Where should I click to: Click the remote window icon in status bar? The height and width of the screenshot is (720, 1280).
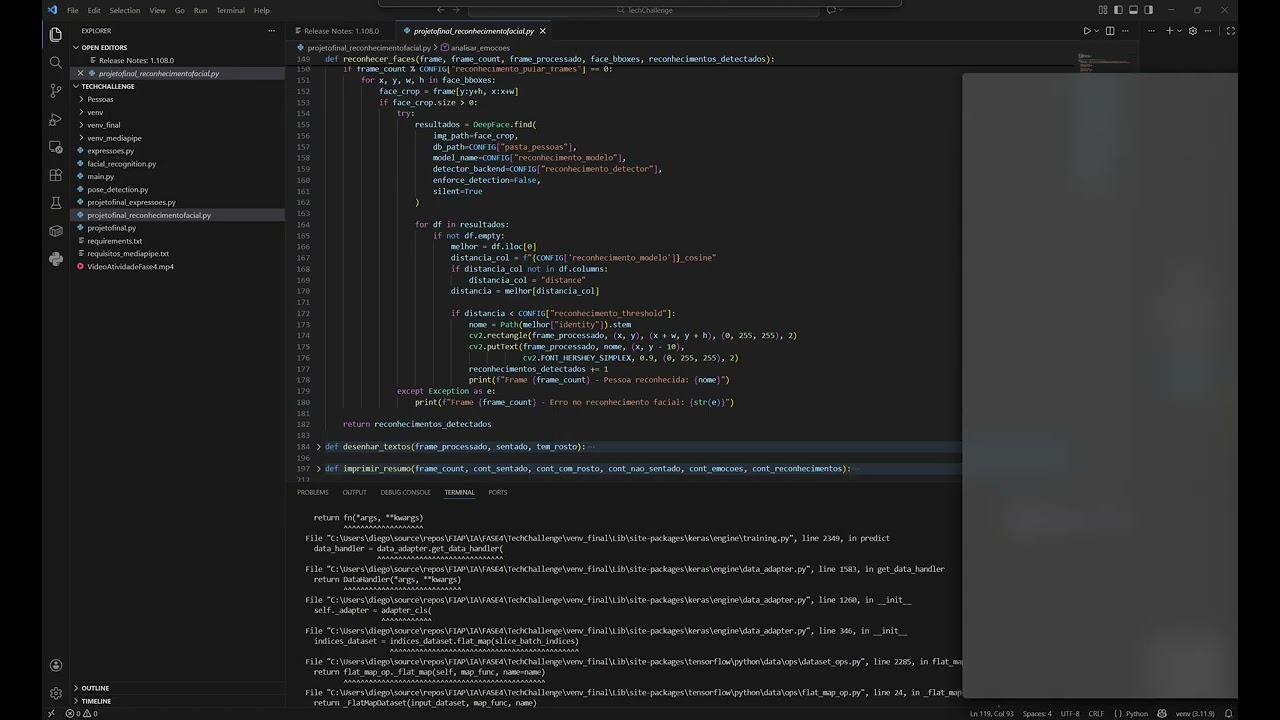coord(51,713)
